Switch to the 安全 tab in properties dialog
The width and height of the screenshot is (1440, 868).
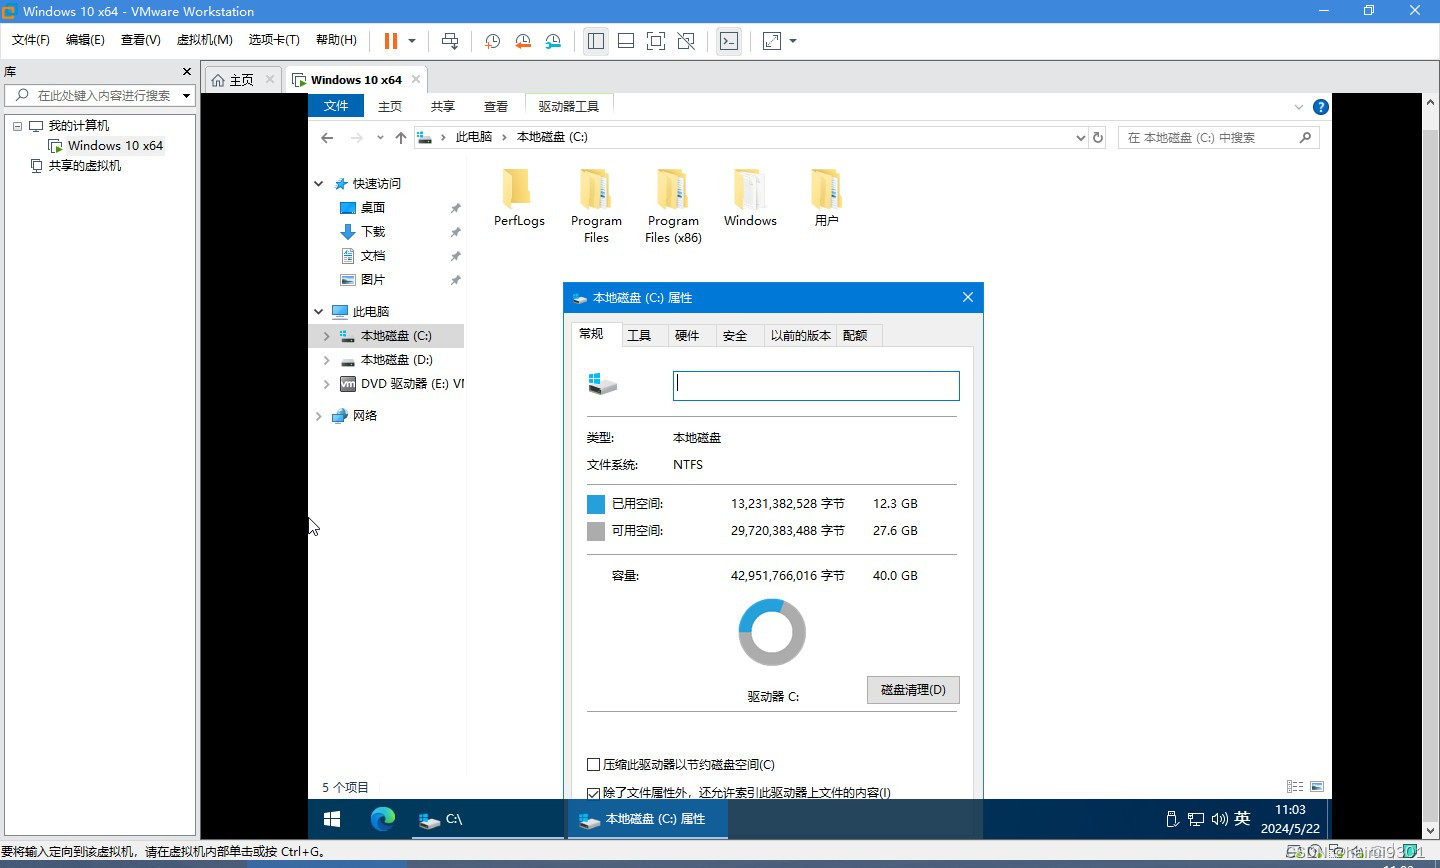(x=735, y=336)
